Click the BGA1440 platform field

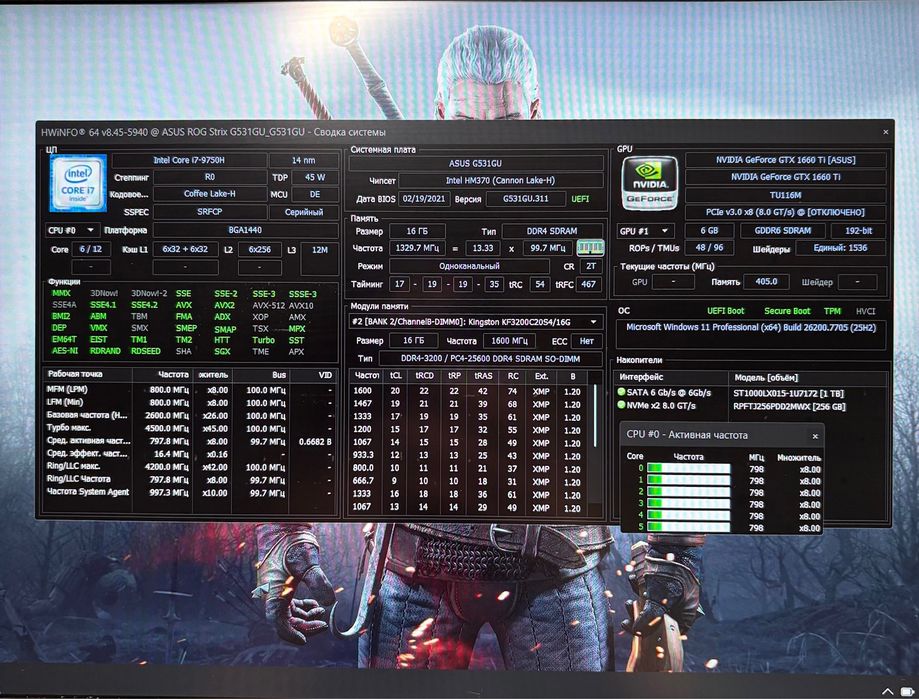pyautogui.click(x=245, y=230)
